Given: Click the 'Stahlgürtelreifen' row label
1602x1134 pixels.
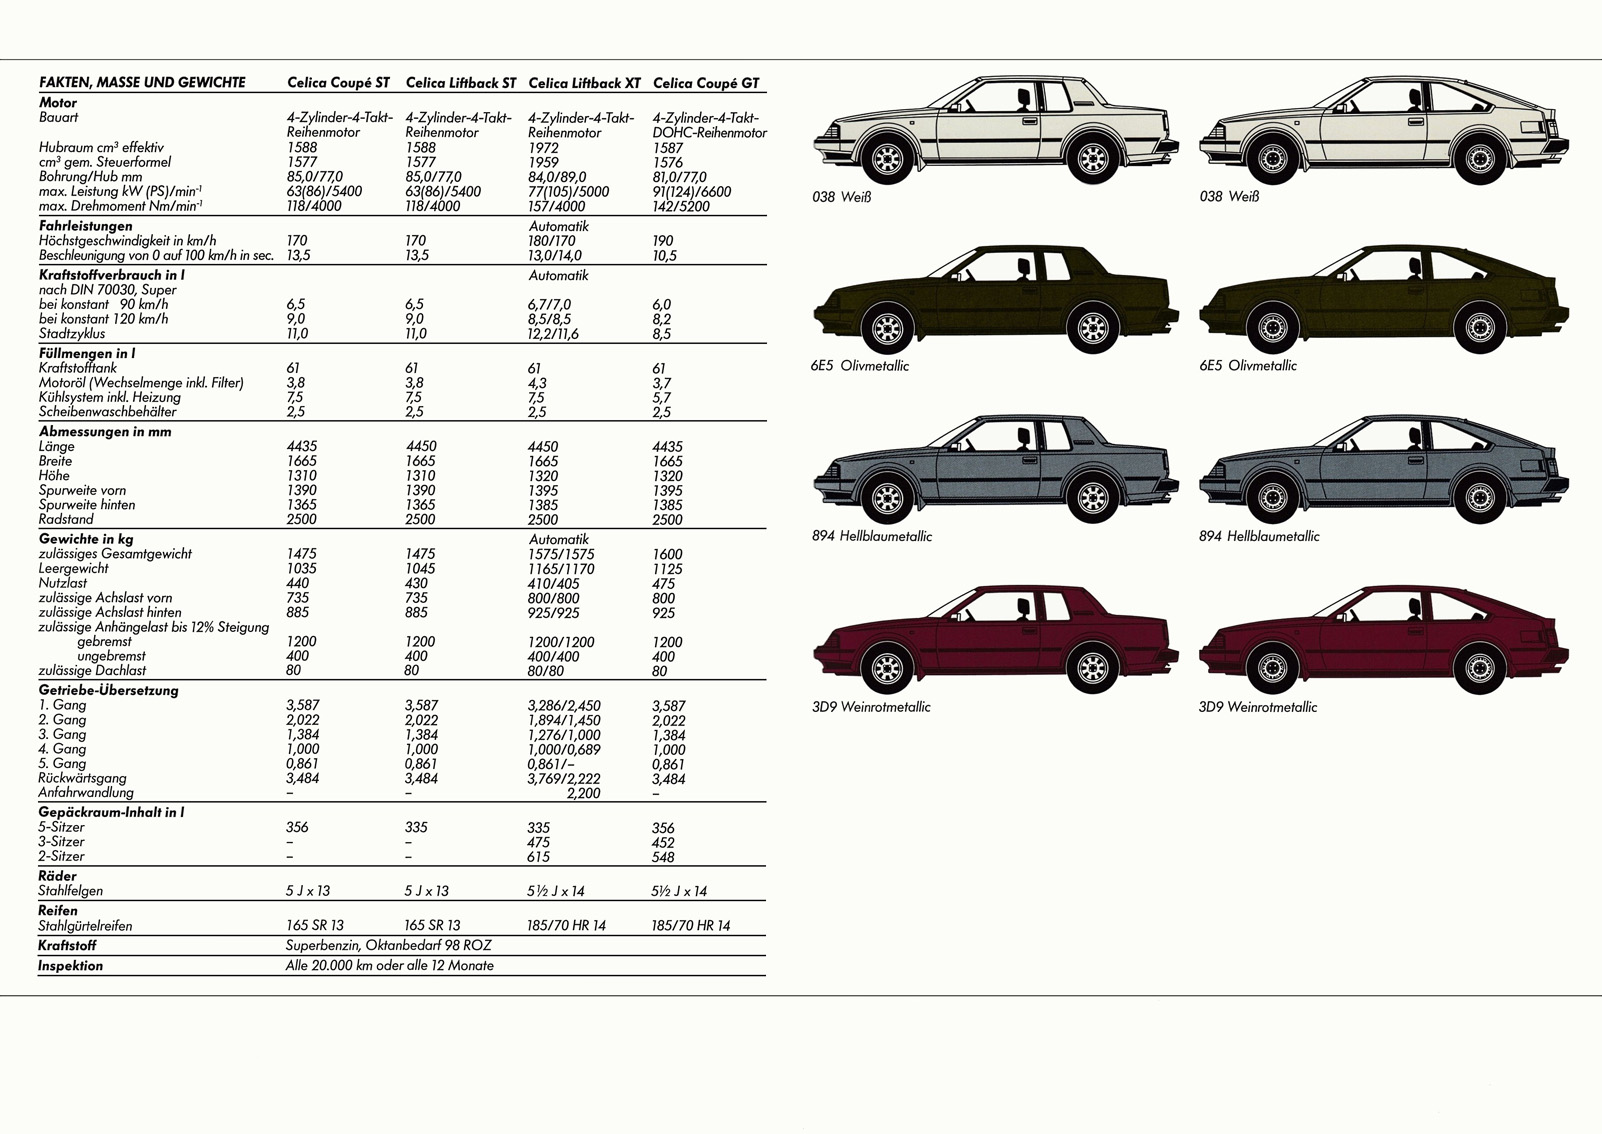Looking at the screenshot, I should coord(85,926).
